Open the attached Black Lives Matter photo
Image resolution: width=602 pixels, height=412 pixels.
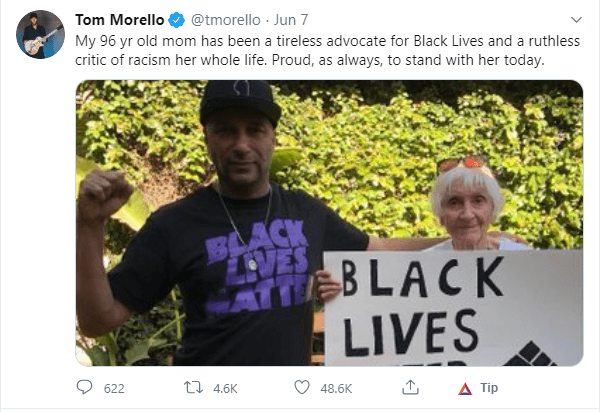(329, 223)
